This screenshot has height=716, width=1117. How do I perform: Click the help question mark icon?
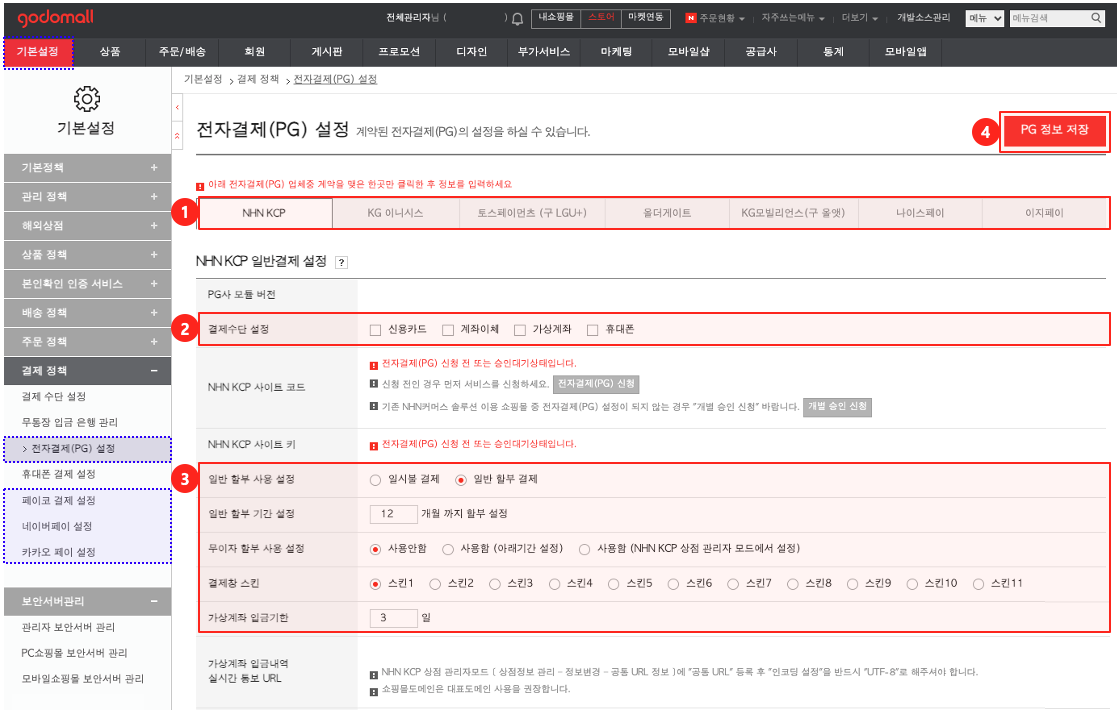pos(341,263)
